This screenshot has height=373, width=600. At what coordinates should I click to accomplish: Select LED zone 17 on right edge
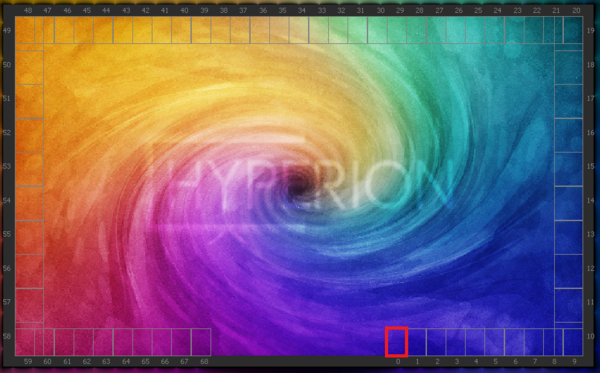tap(569, 101)
